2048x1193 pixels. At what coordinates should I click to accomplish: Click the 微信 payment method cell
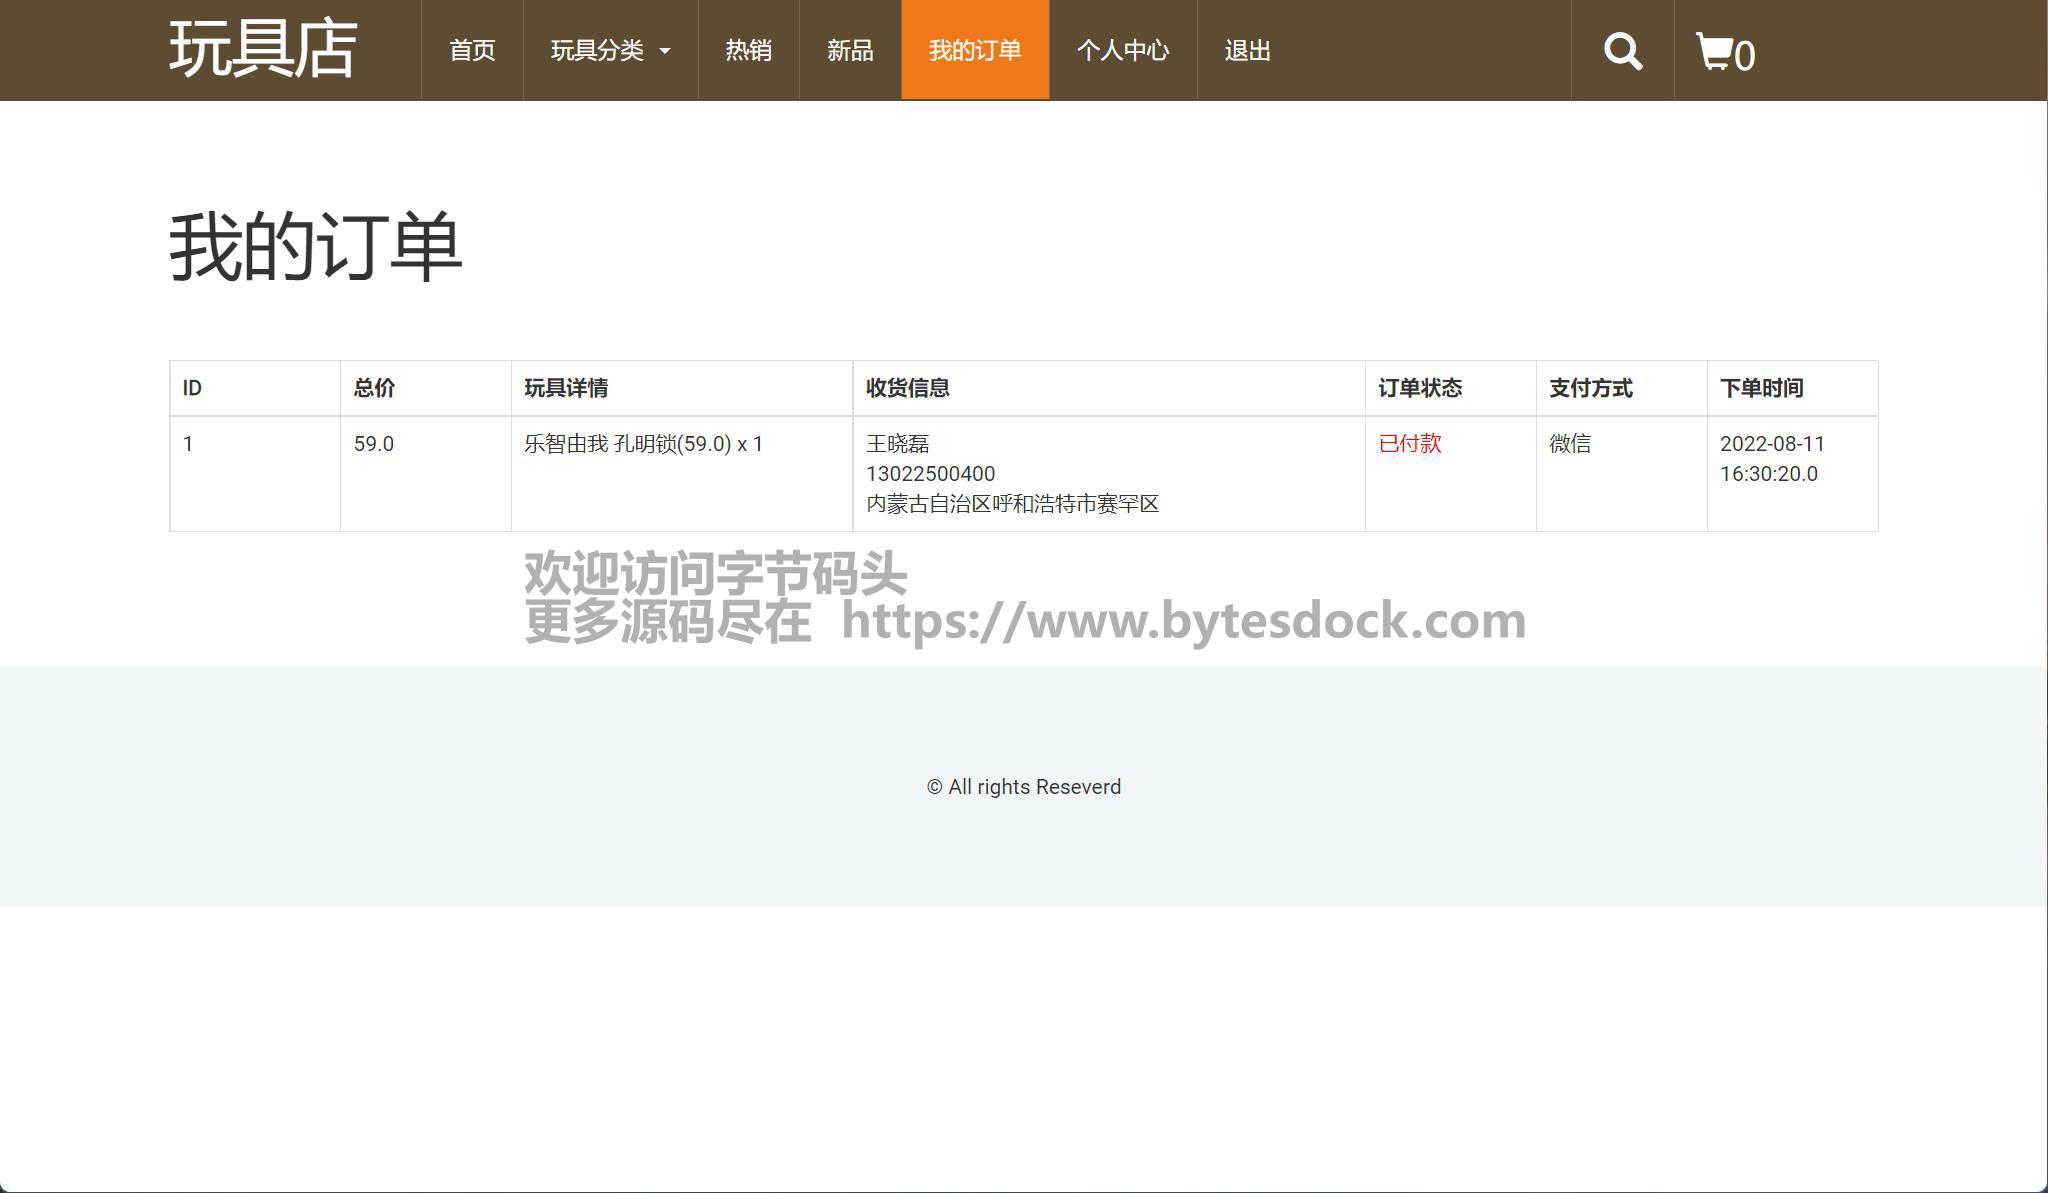click(x=1570, y=443)
